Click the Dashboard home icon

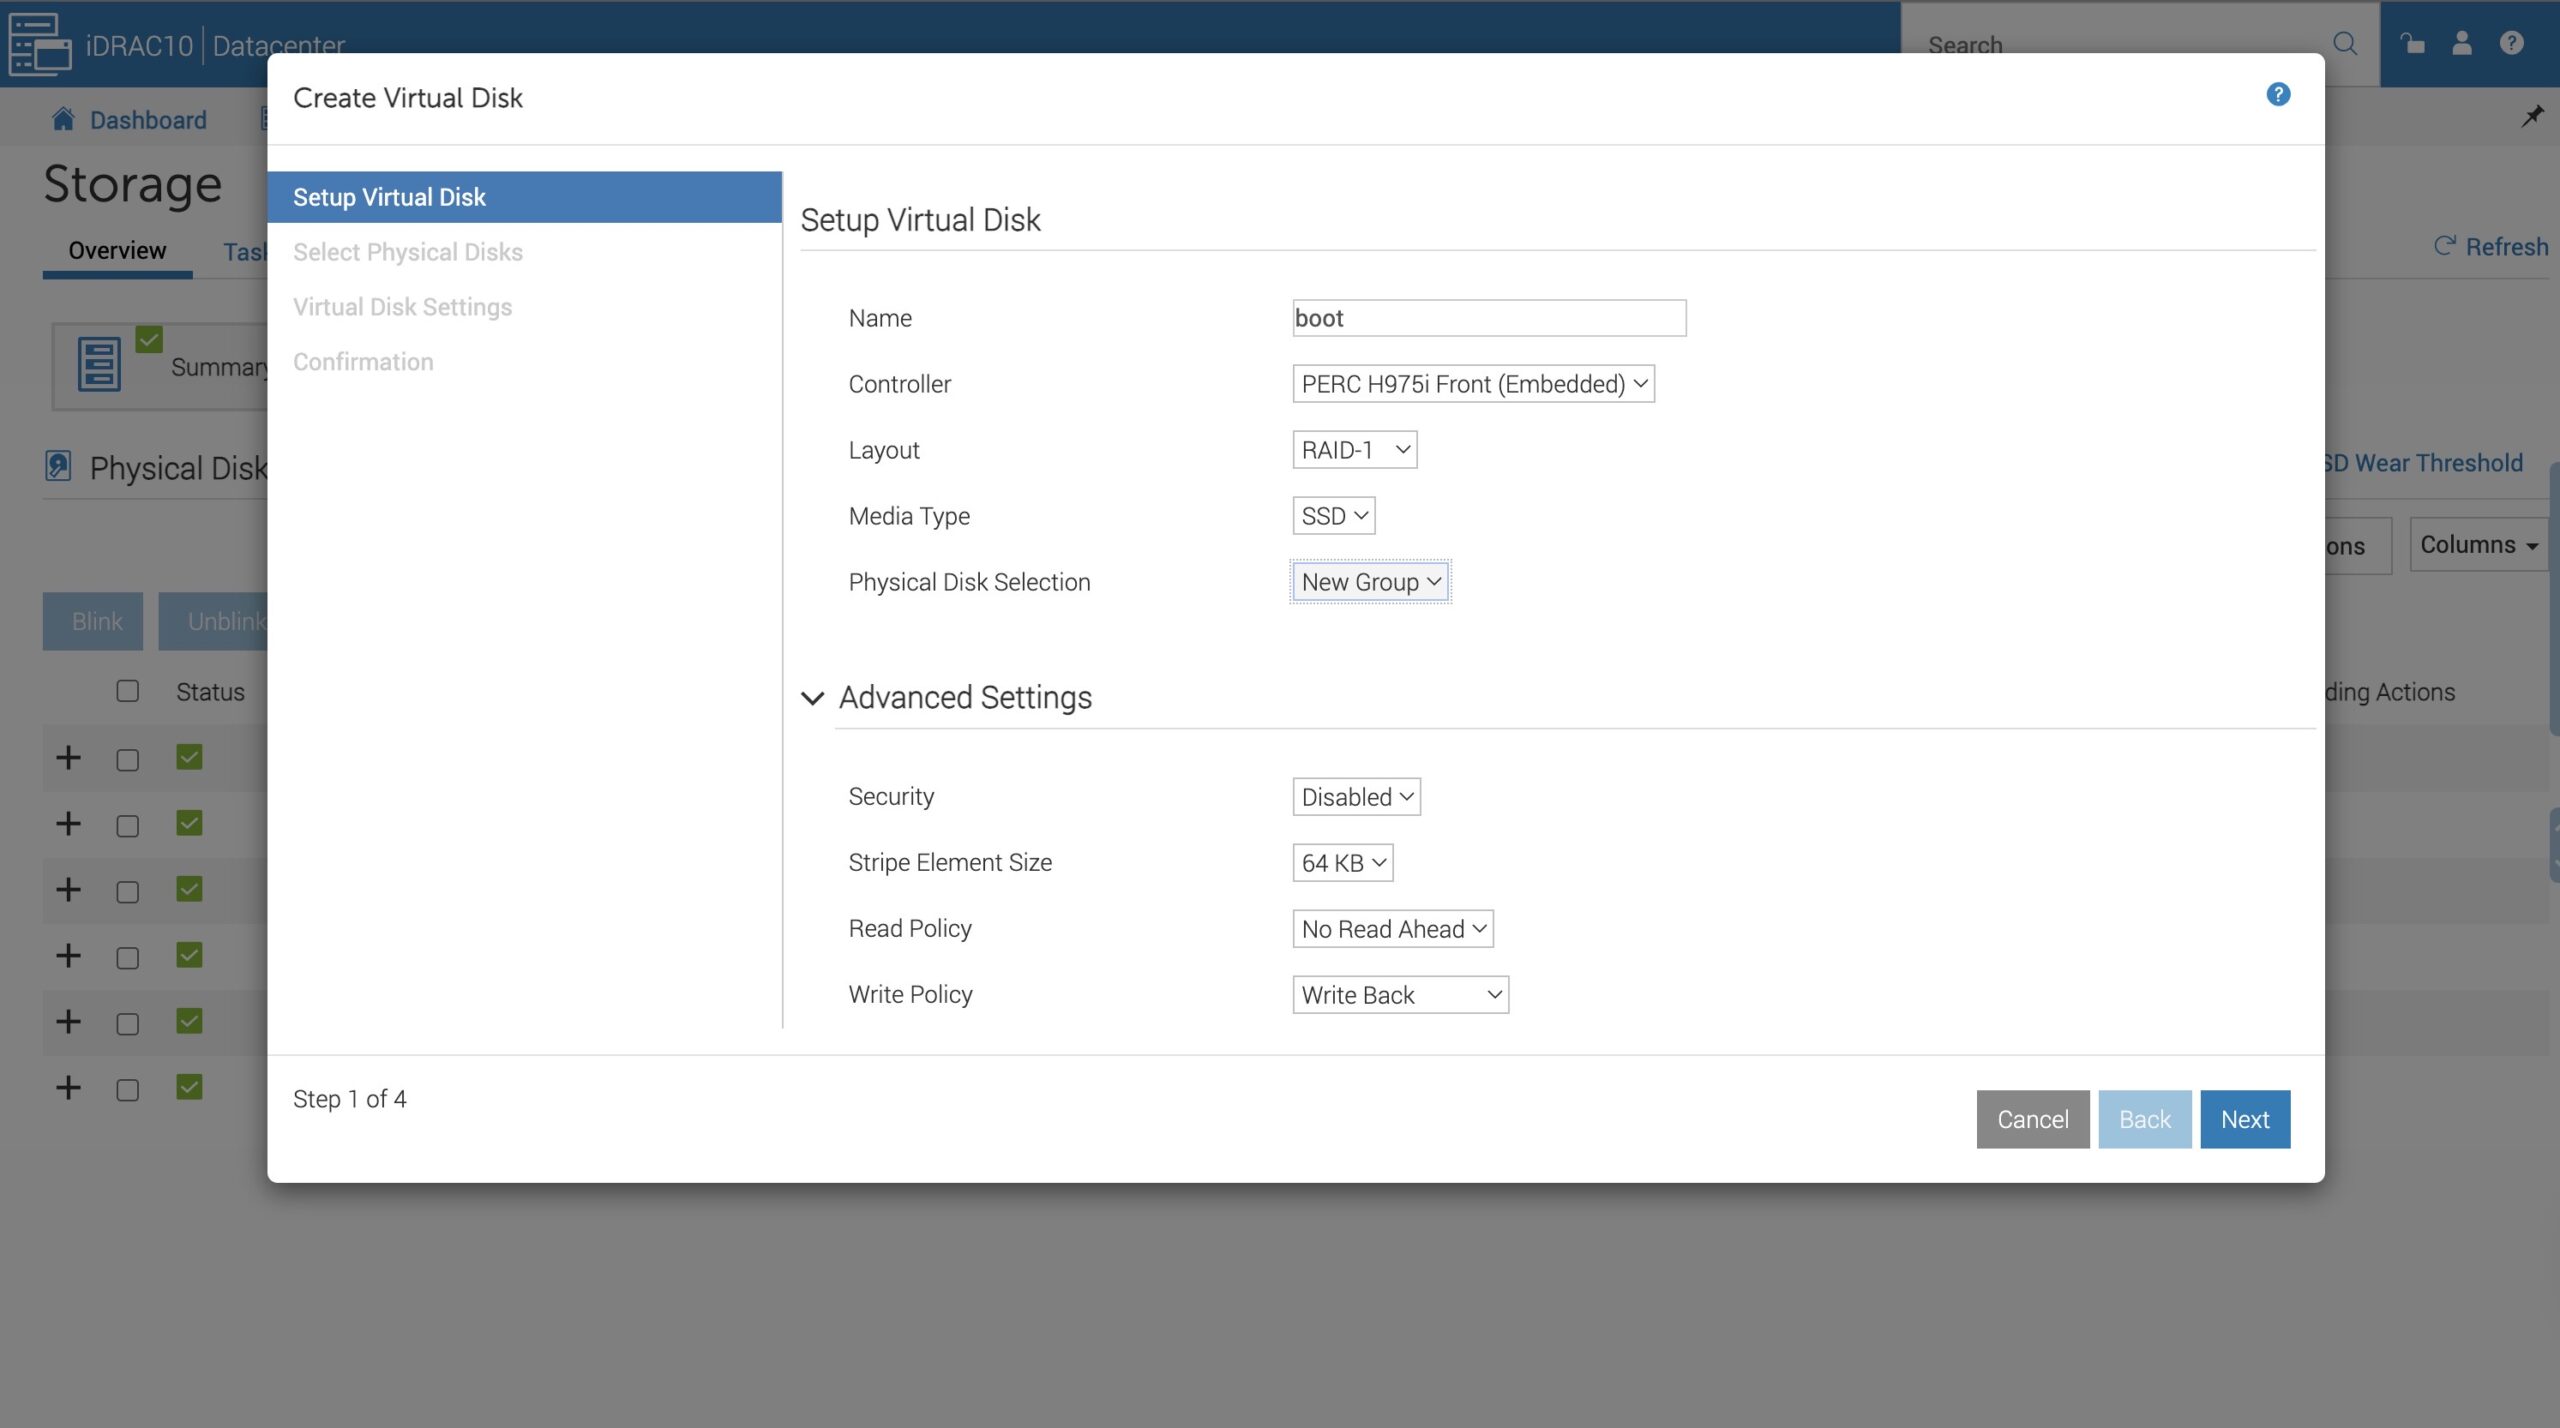point(63,119)
